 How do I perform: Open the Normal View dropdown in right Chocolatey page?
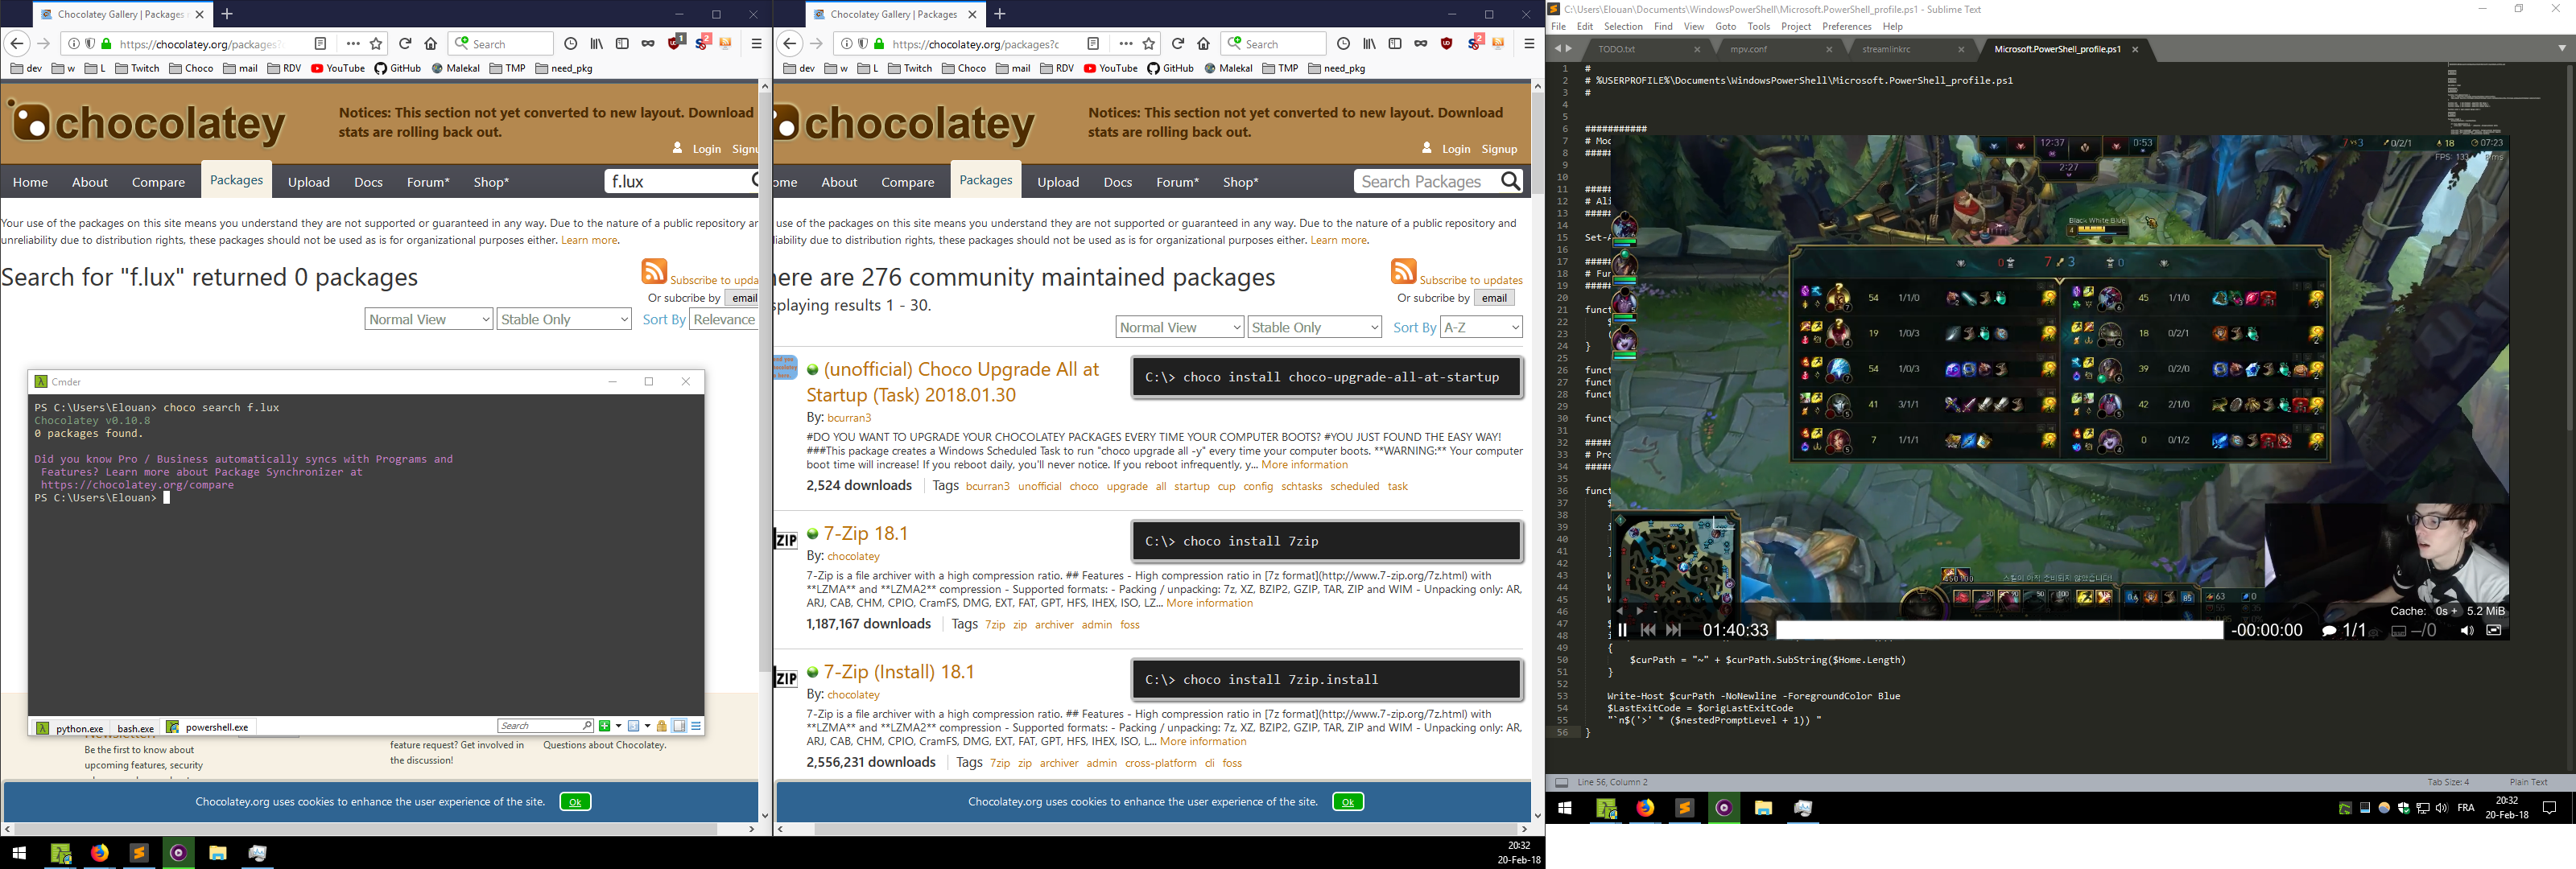click(1179, 327)
